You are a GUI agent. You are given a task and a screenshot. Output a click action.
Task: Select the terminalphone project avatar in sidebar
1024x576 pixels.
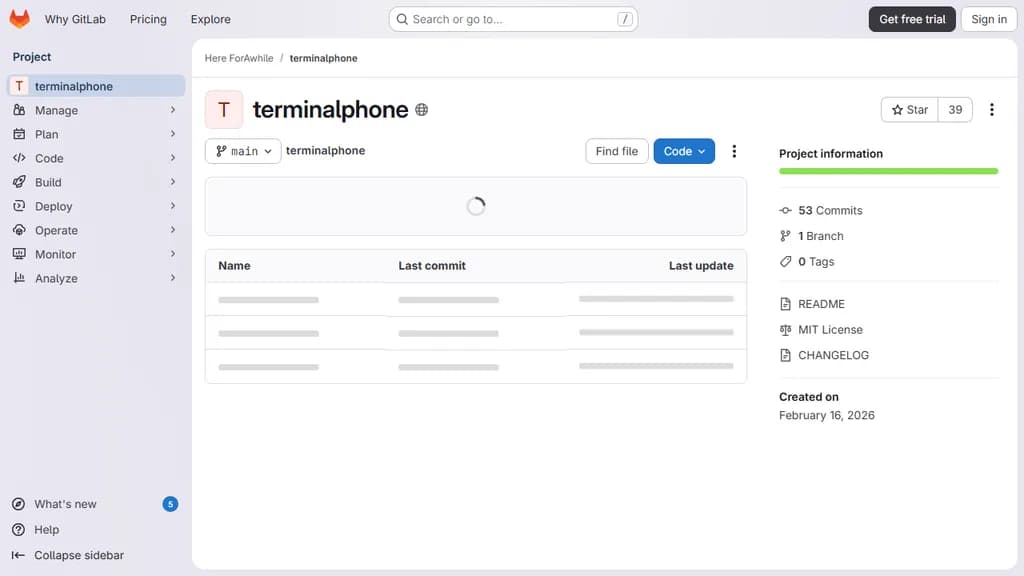pos(18,86)
